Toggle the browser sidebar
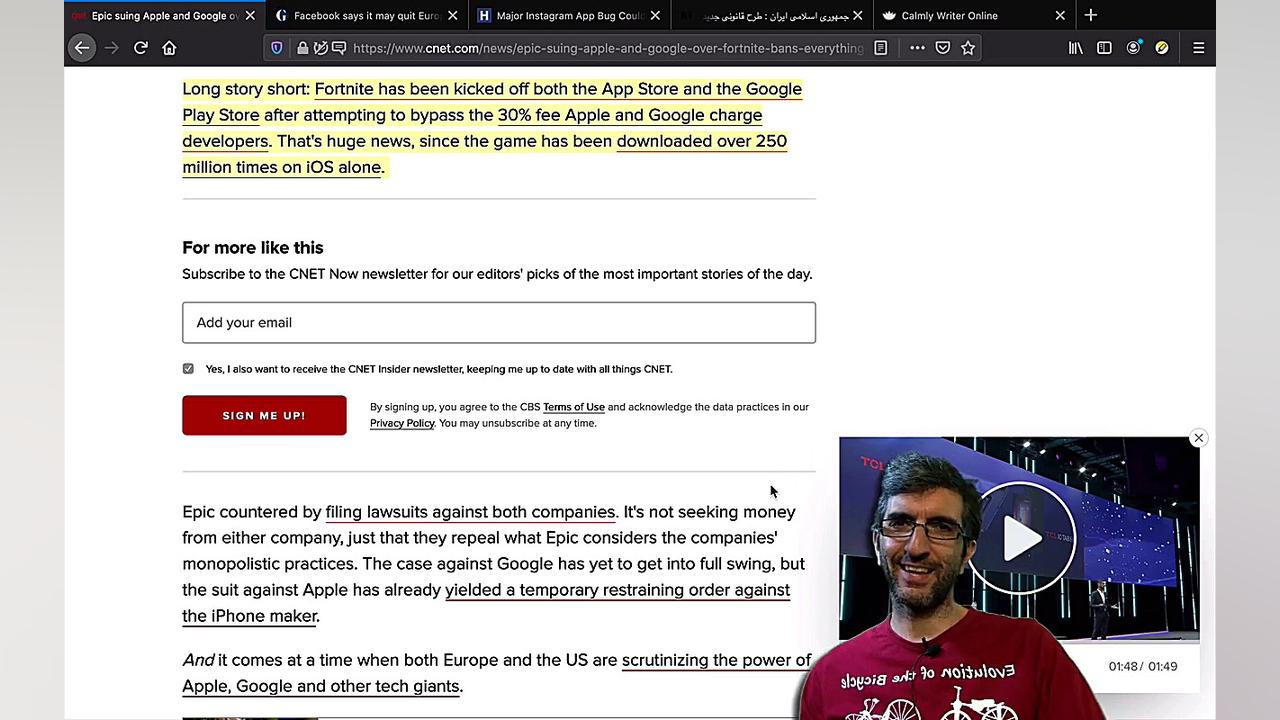This screenshot has width=1280, height=720. pyautogui.click(x=1104, y=48)
